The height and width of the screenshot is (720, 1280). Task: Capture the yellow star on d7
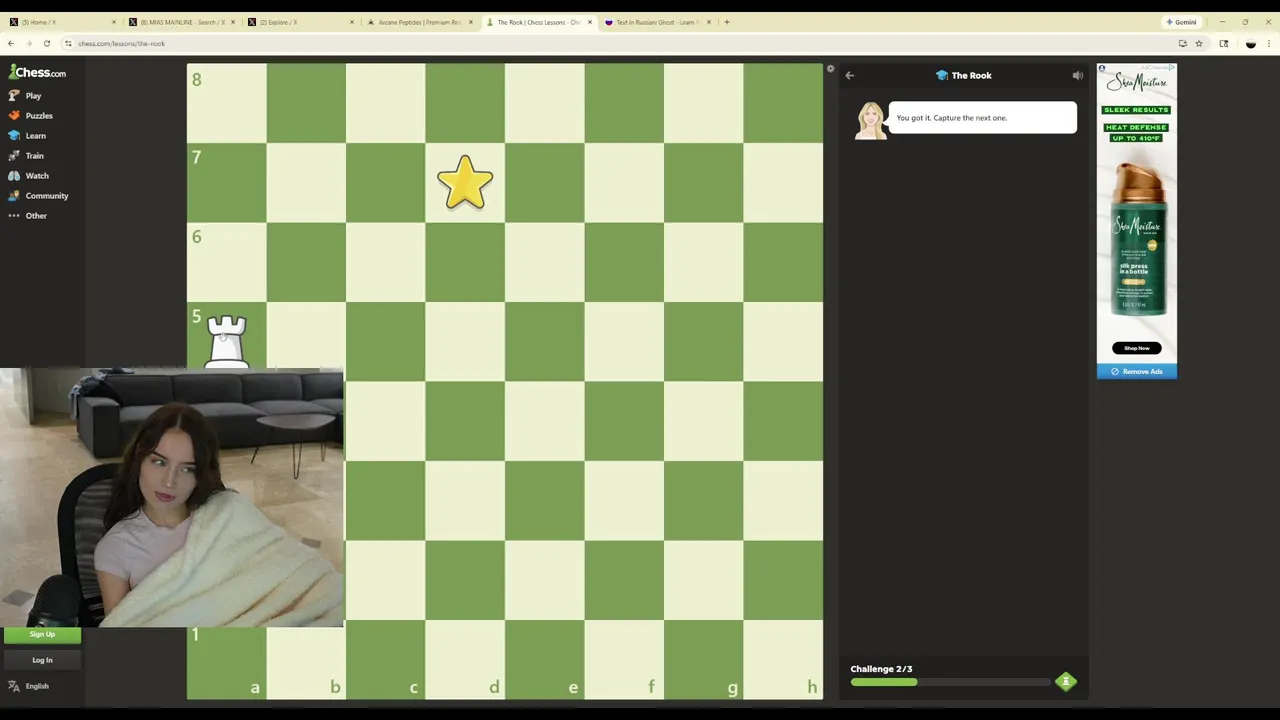465,182
